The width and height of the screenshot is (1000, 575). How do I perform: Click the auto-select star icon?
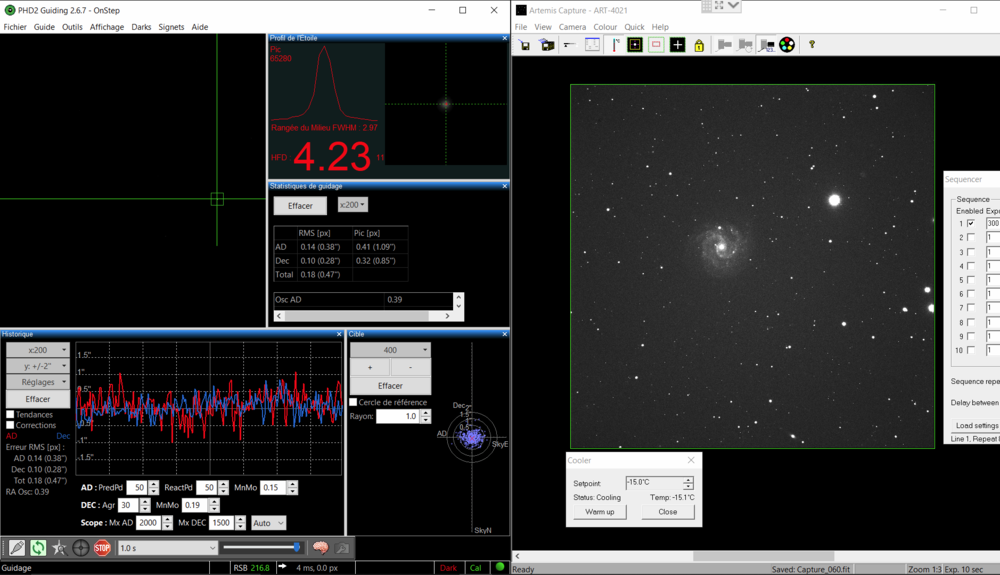pyautogui.click(x=59, y=548)
